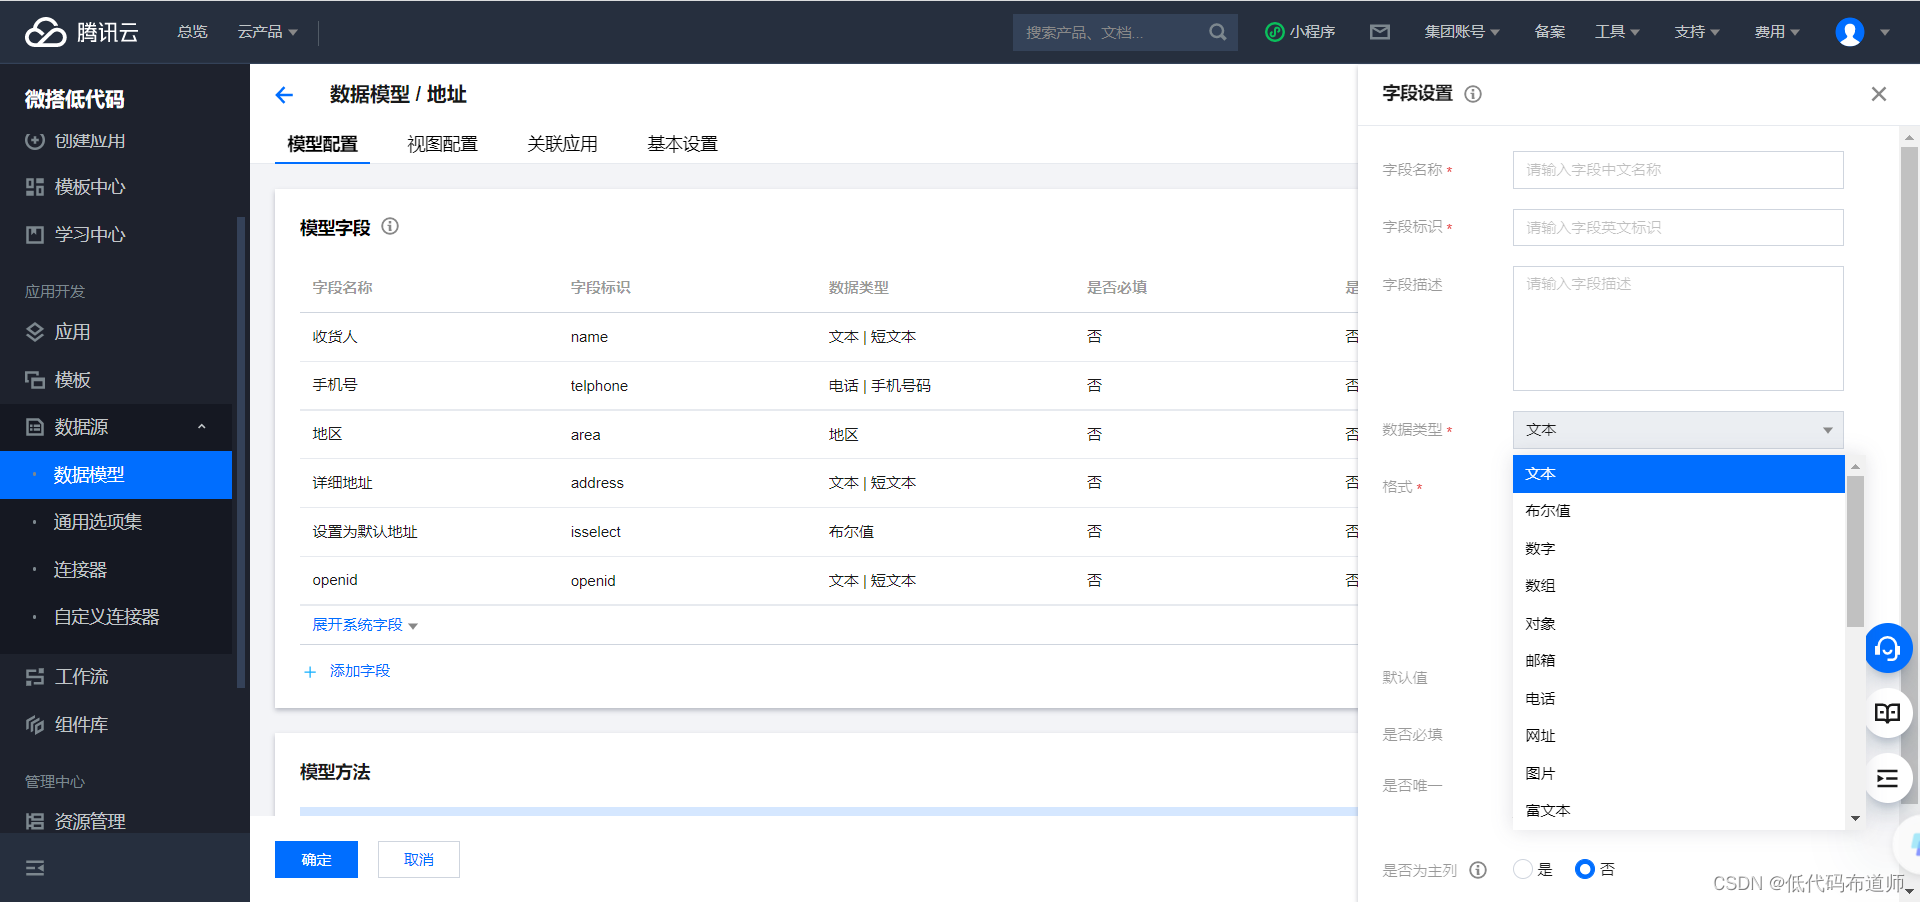Viewport: 1920px width, 902px height.
Task: Select 富文本 from data type list
Action: click(x=1678, y=811)
